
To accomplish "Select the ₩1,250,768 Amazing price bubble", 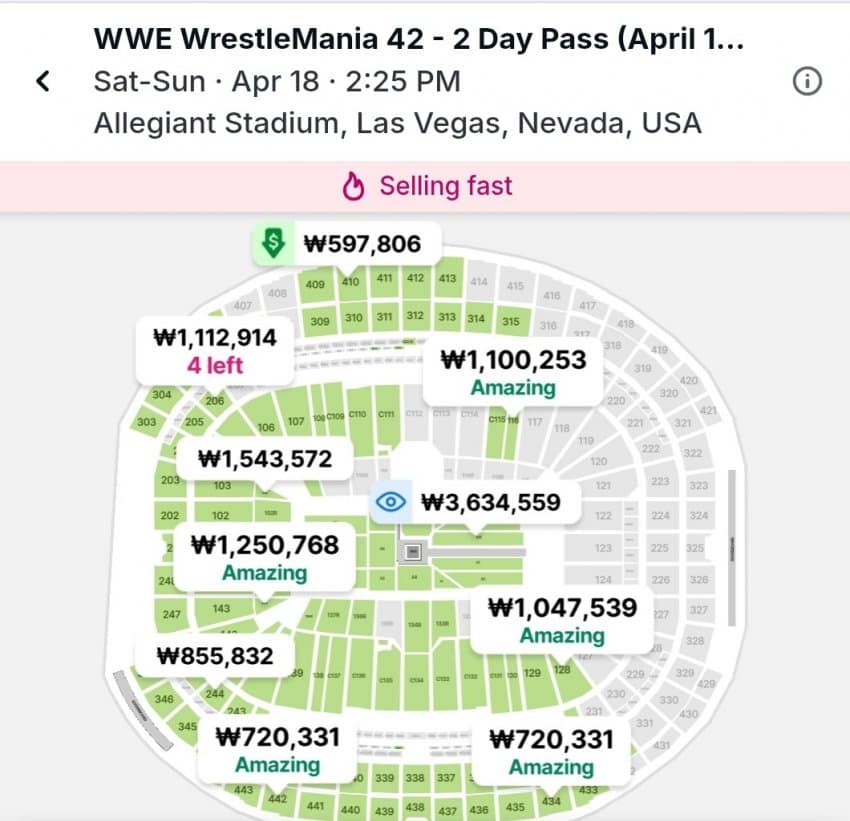I will tap(264, 557).
